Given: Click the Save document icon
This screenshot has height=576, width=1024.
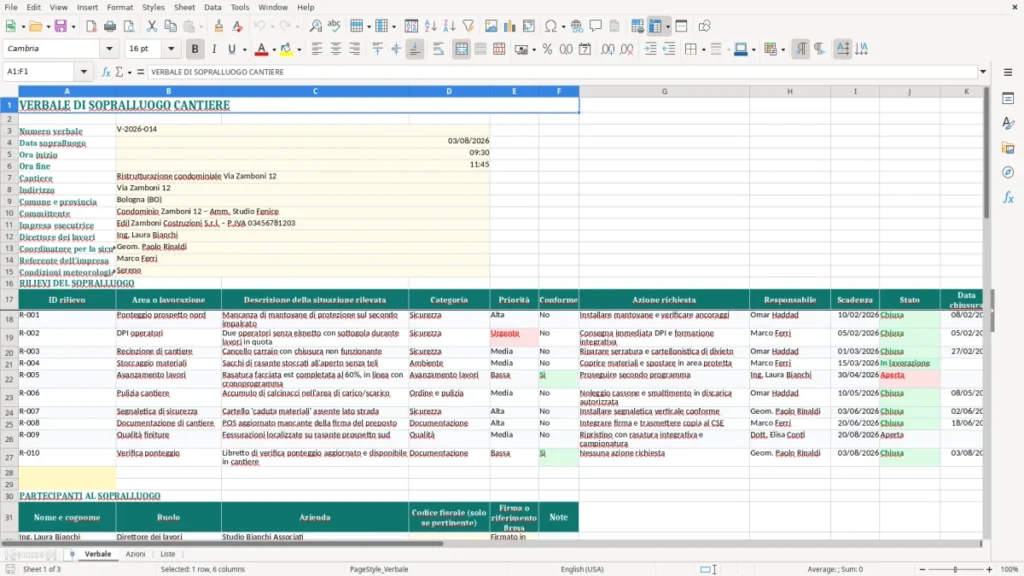Looking at the screenshot, I should (x=61, y=26).
